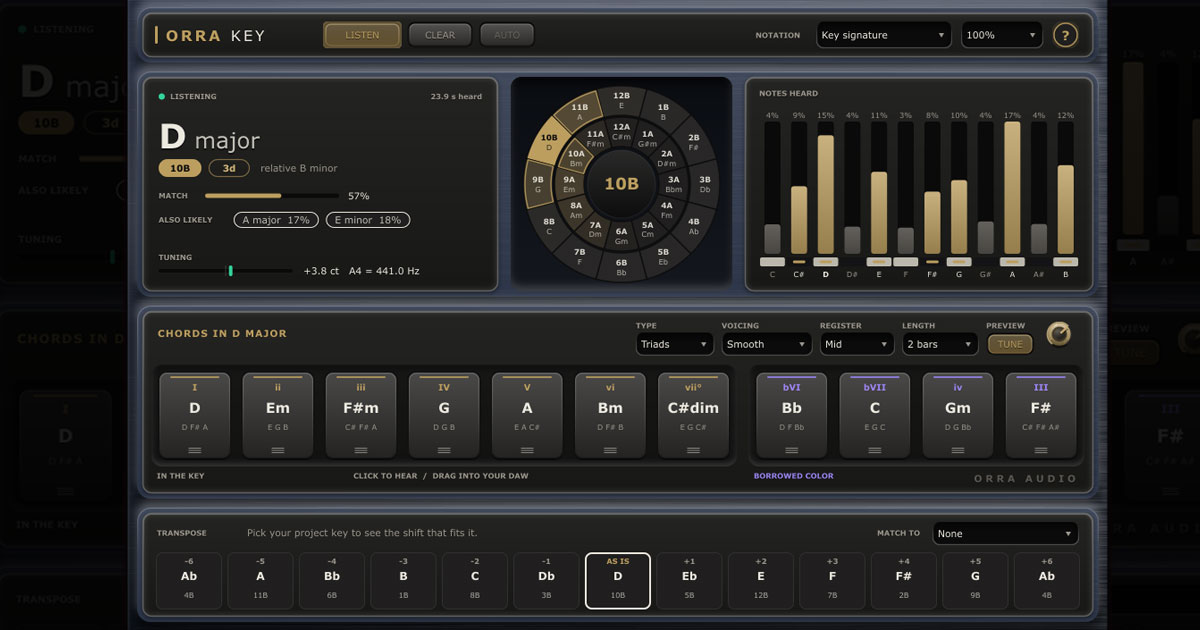Screen dimensions: 1200x630
Task: Select the 11B A segment on the wheel
Action: pos(580,110)
